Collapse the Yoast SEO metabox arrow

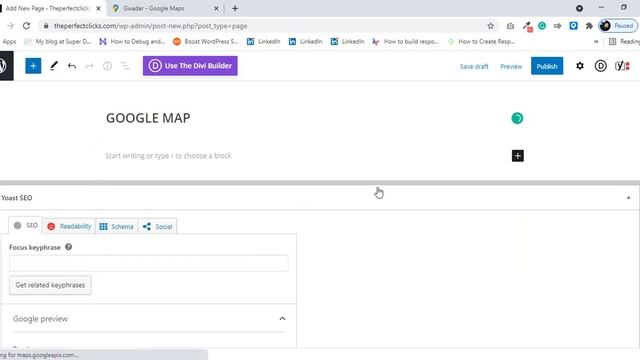click(629, 198)
